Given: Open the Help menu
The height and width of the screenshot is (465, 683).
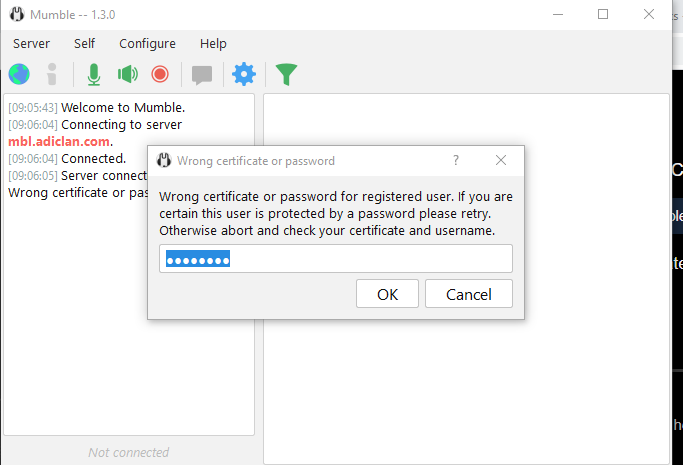Looking at the screenshot, I should [x=213, y=44].
